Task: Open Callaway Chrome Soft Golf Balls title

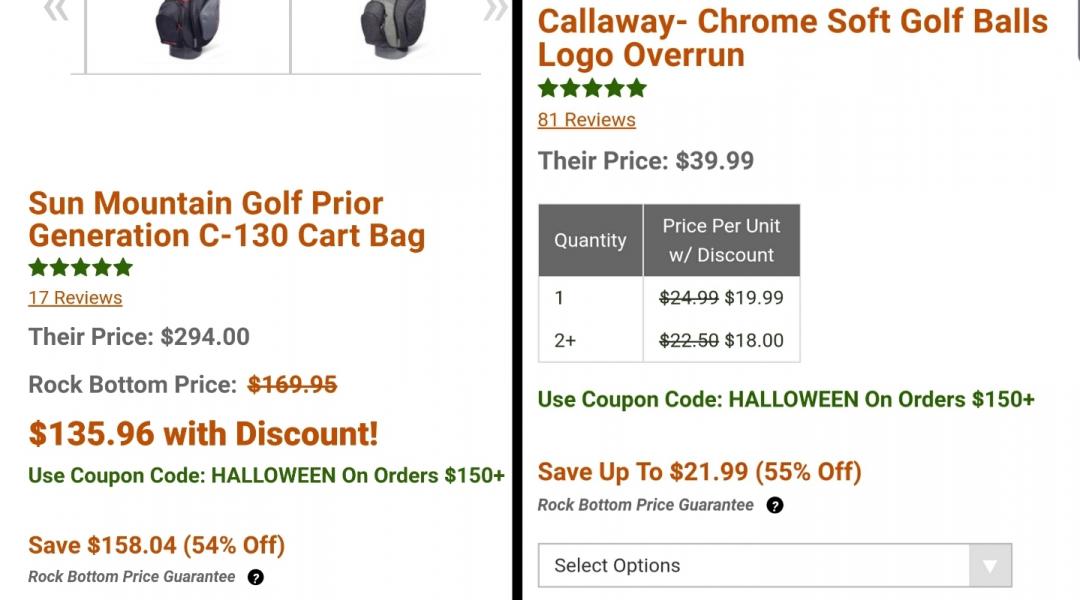Action: (792, 37)
